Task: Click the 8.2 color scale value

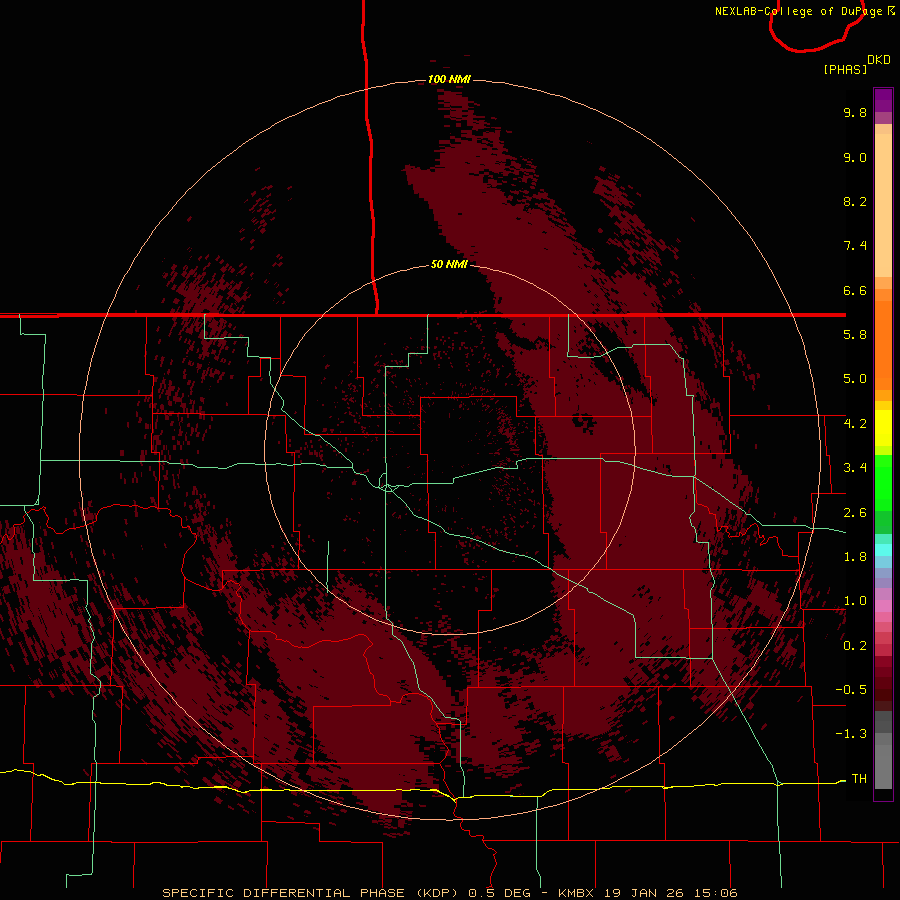Action: (855, 201)
